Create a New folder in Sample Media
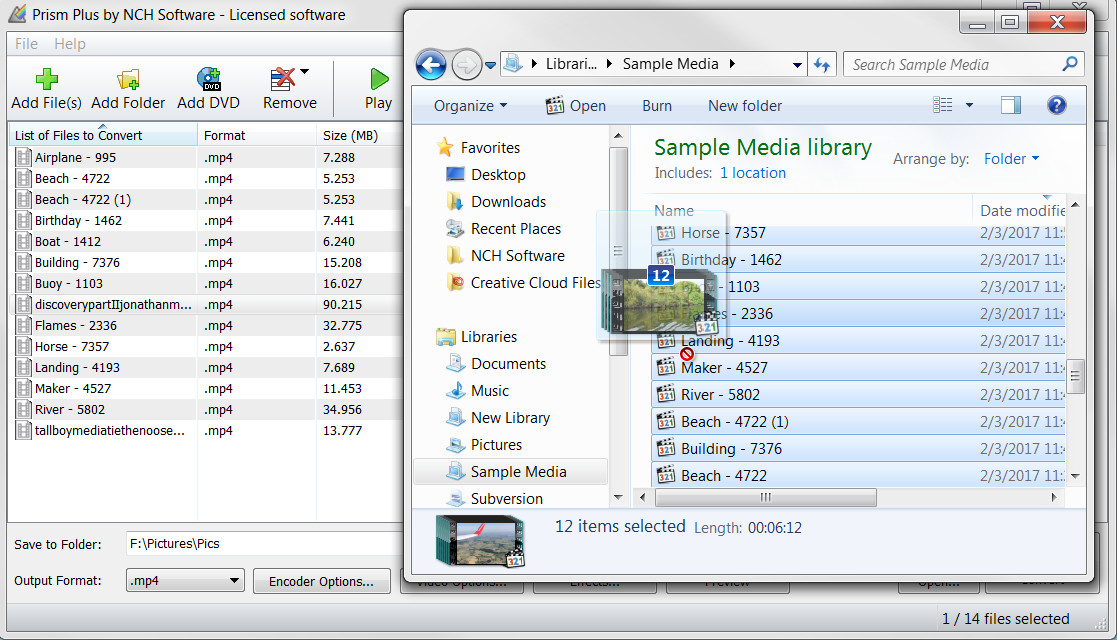This screenshot has width=1117, height=640. (744, 105)
